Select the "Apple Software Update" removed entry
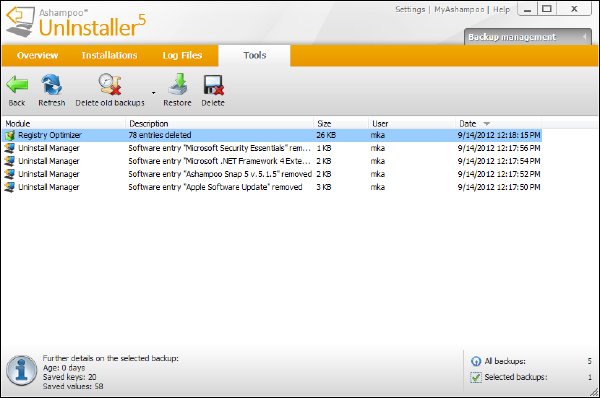This screenshot has width=600, height=398. point(215,187)
